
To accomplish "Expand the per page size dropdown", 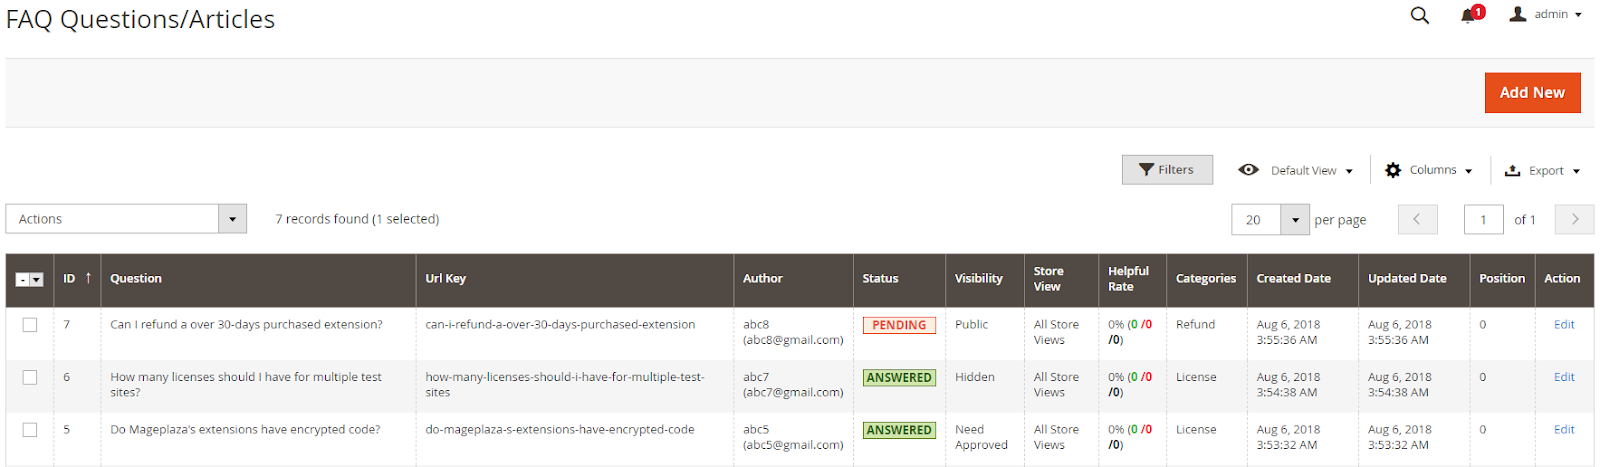I will (x=1295, y=220).
